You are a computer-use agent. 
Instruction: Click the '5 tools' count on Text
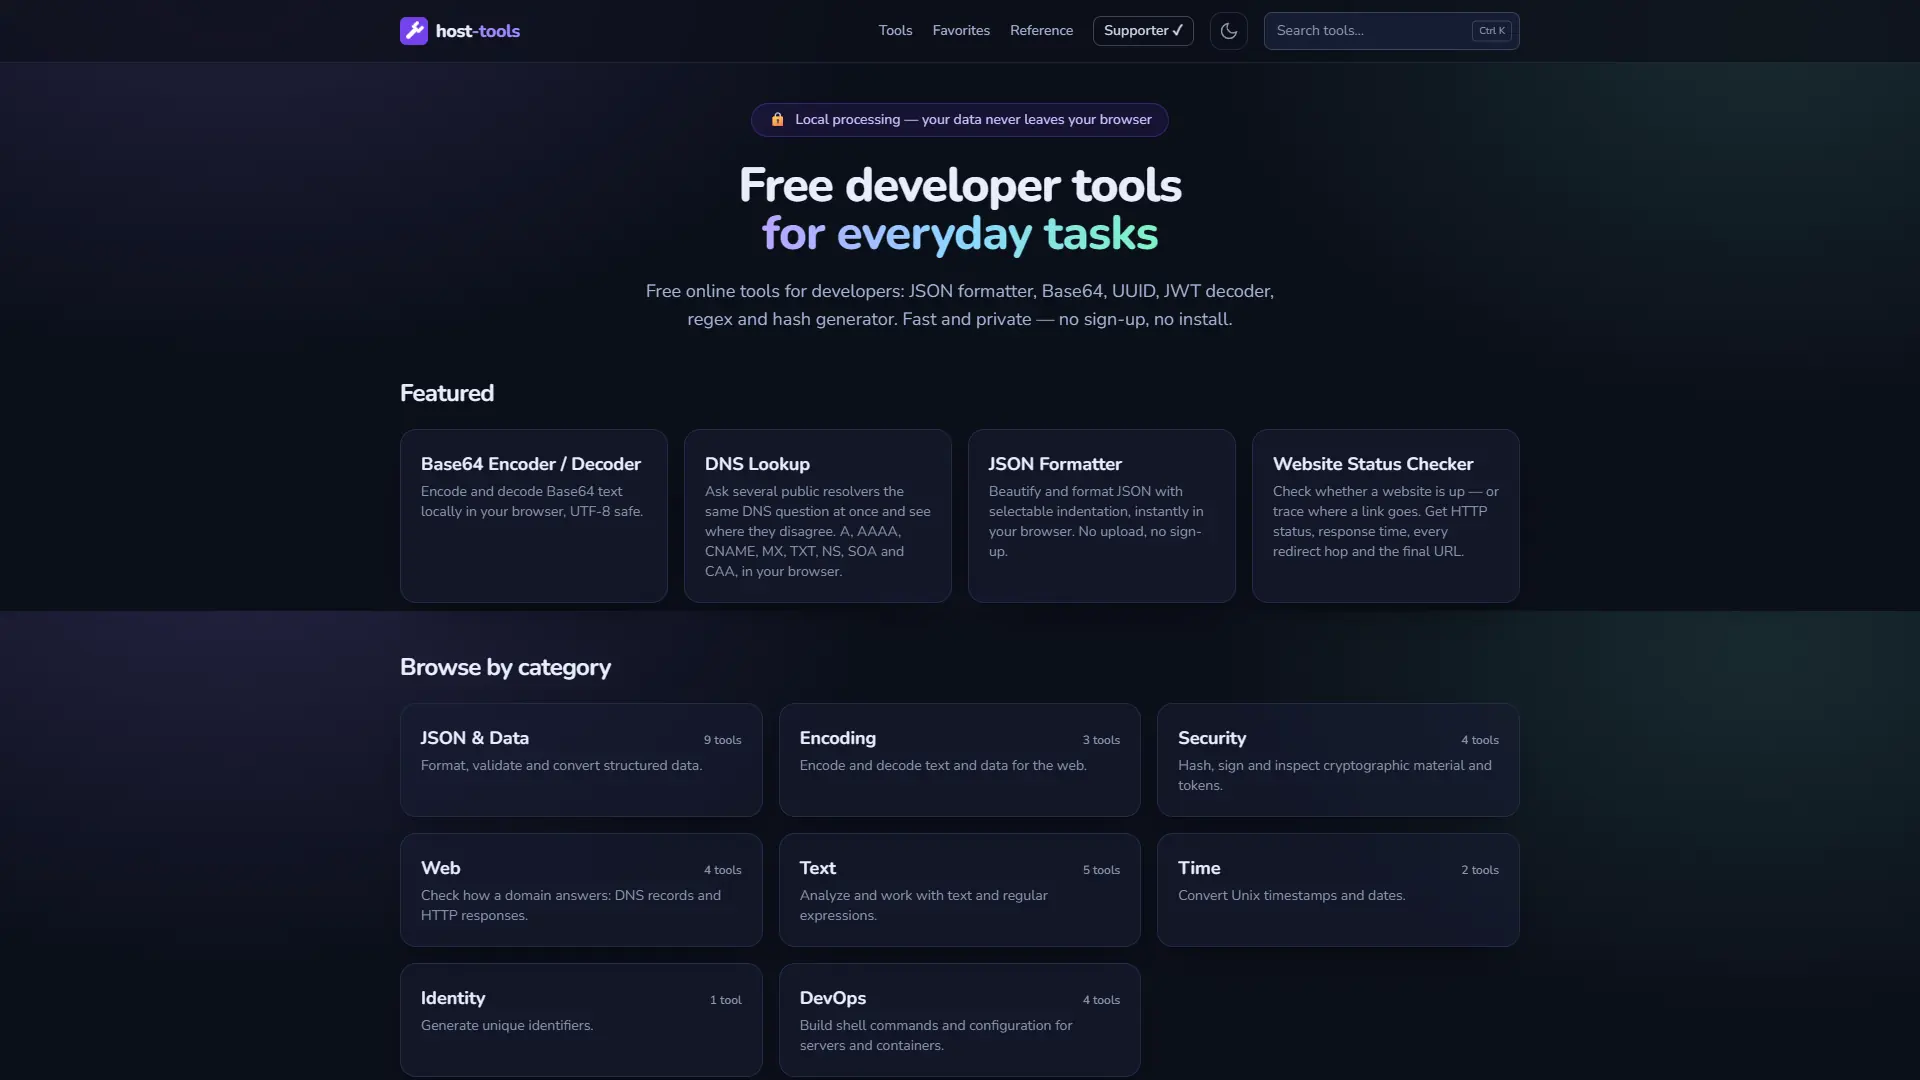(1101, 870)
